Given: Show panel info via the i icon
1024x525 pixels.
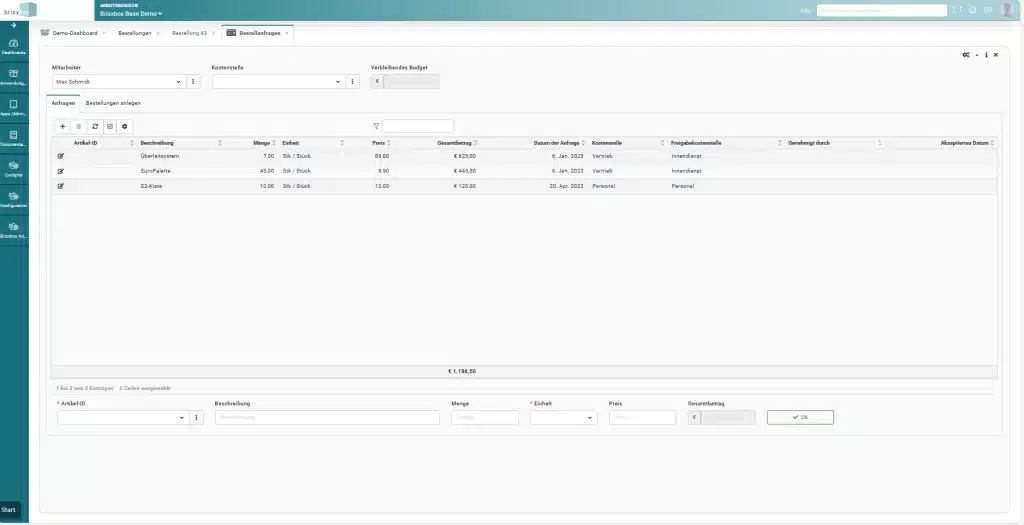Looking at the screenshot, I should pos(986,55).
